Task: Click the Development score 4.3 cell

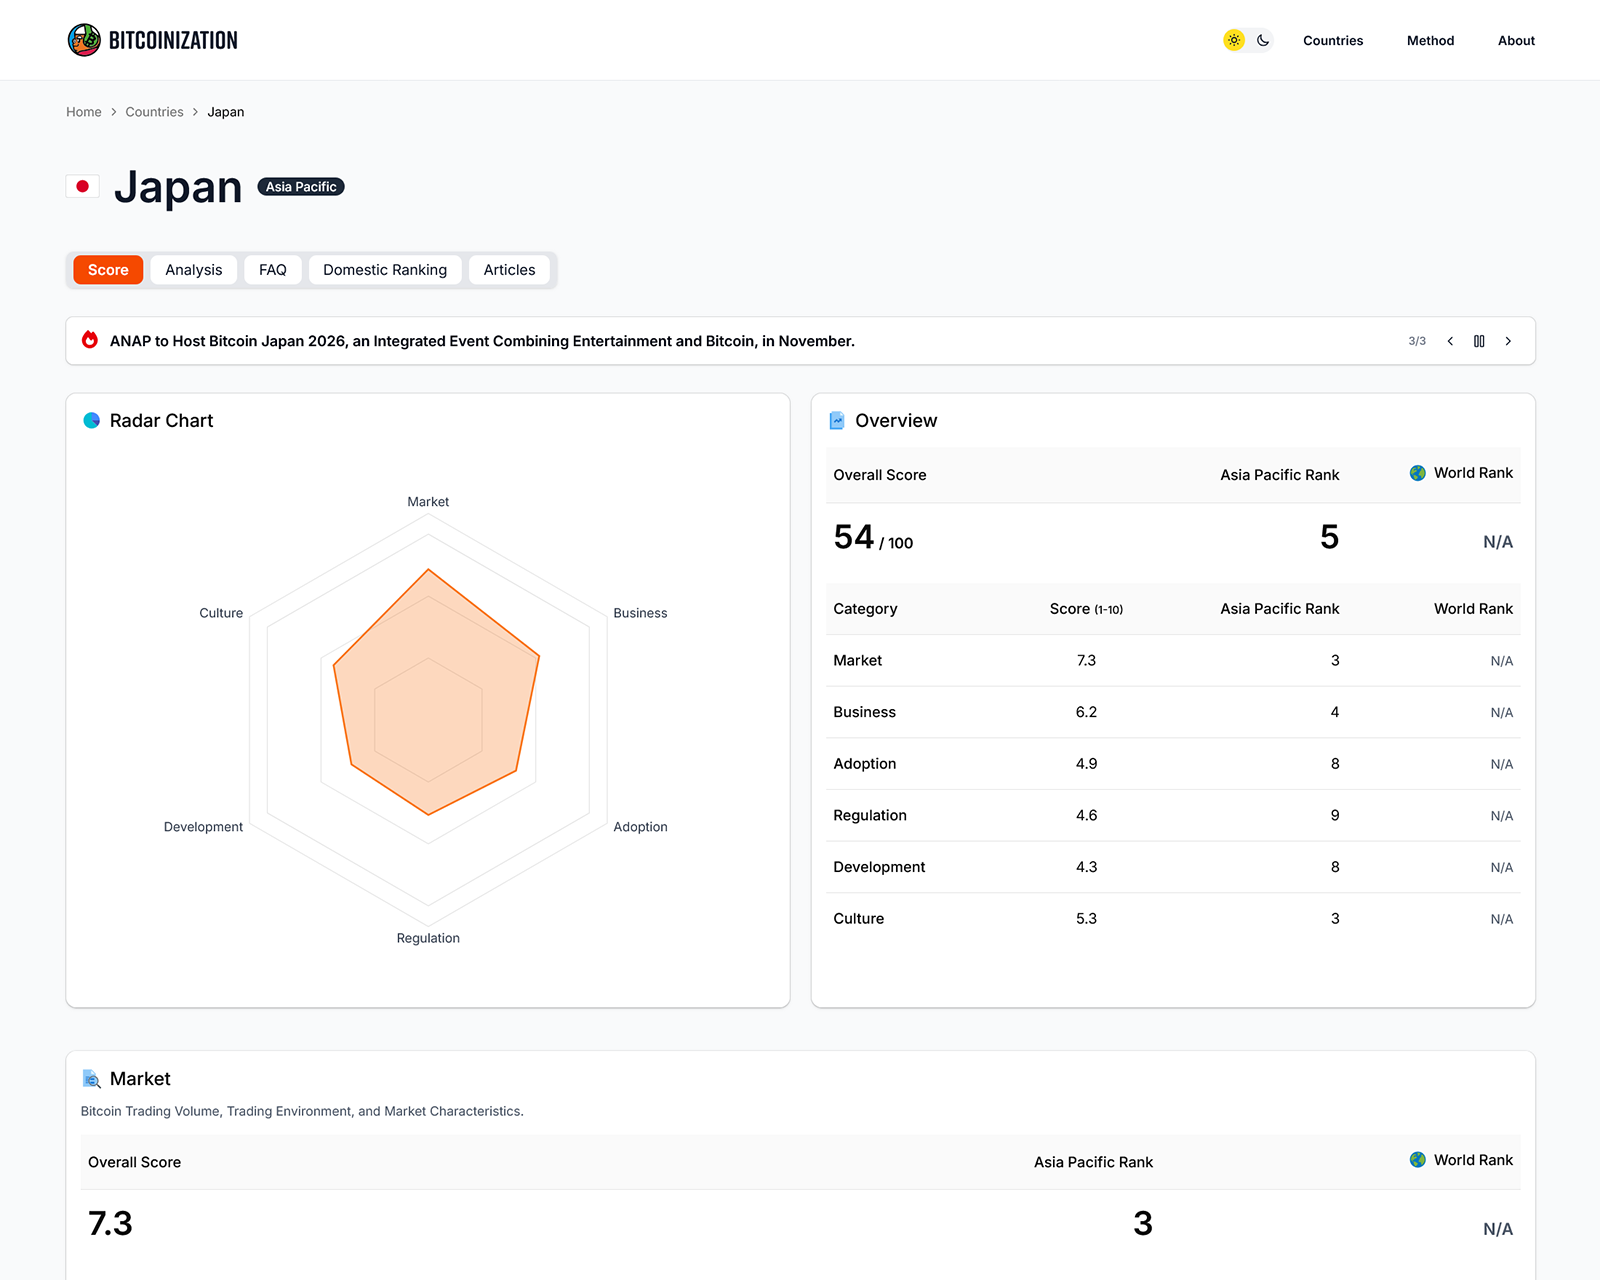Action: coord(1086,867)
